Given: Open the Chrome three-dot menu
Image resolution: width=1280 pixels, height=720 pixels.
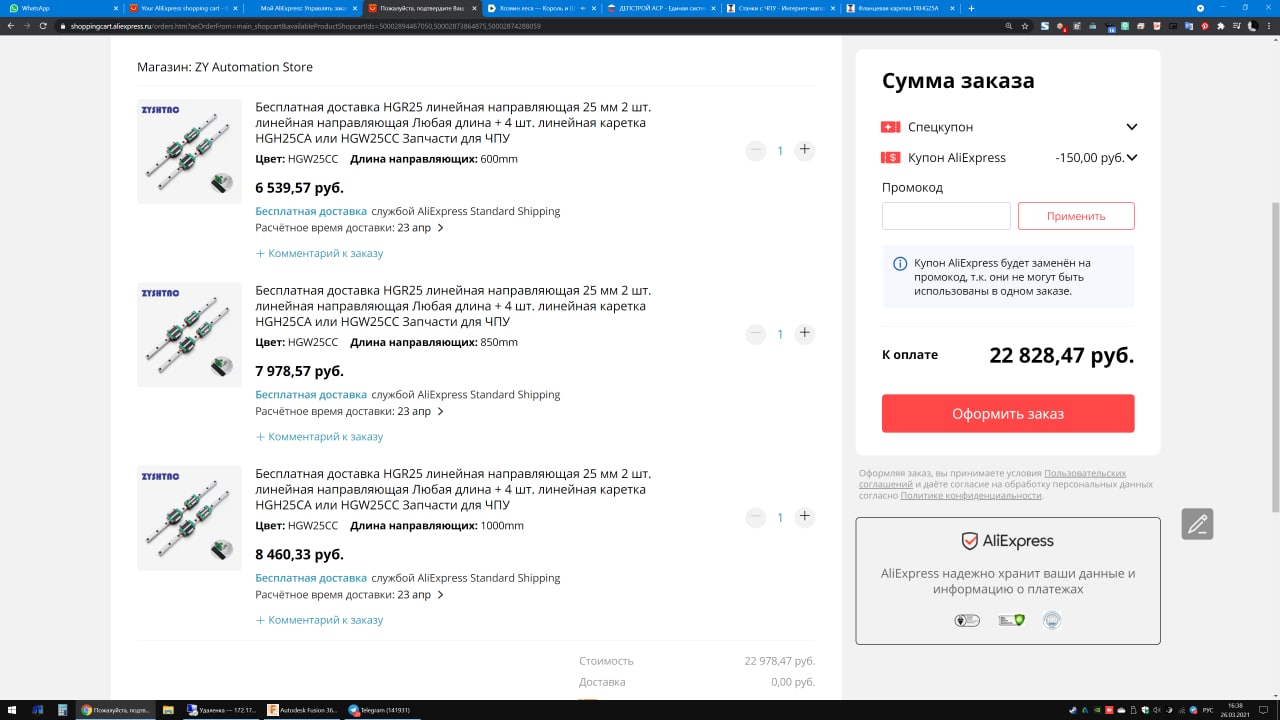Looking at the screenshot, I should pyautogui.click(x=1269, y=26).
